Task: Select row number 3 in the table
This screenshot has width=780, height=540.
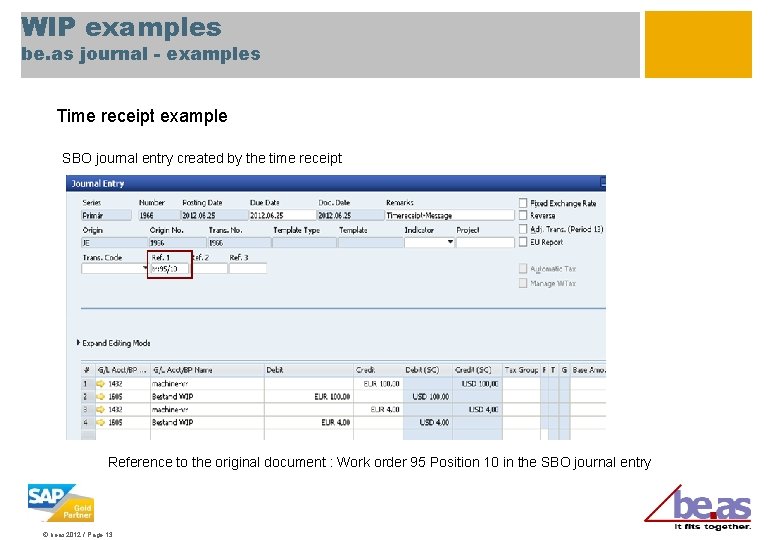Action: [88, 410]
